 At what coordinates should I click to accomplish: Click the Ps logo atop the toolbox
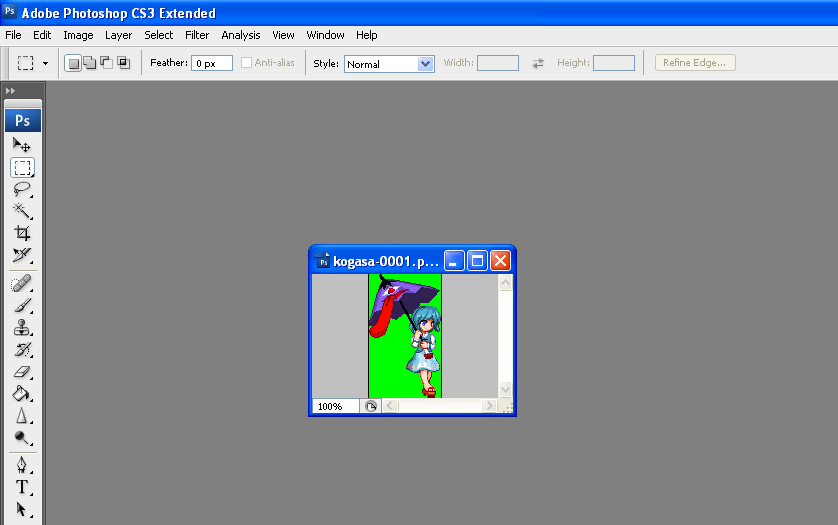(x=22, y=120)
